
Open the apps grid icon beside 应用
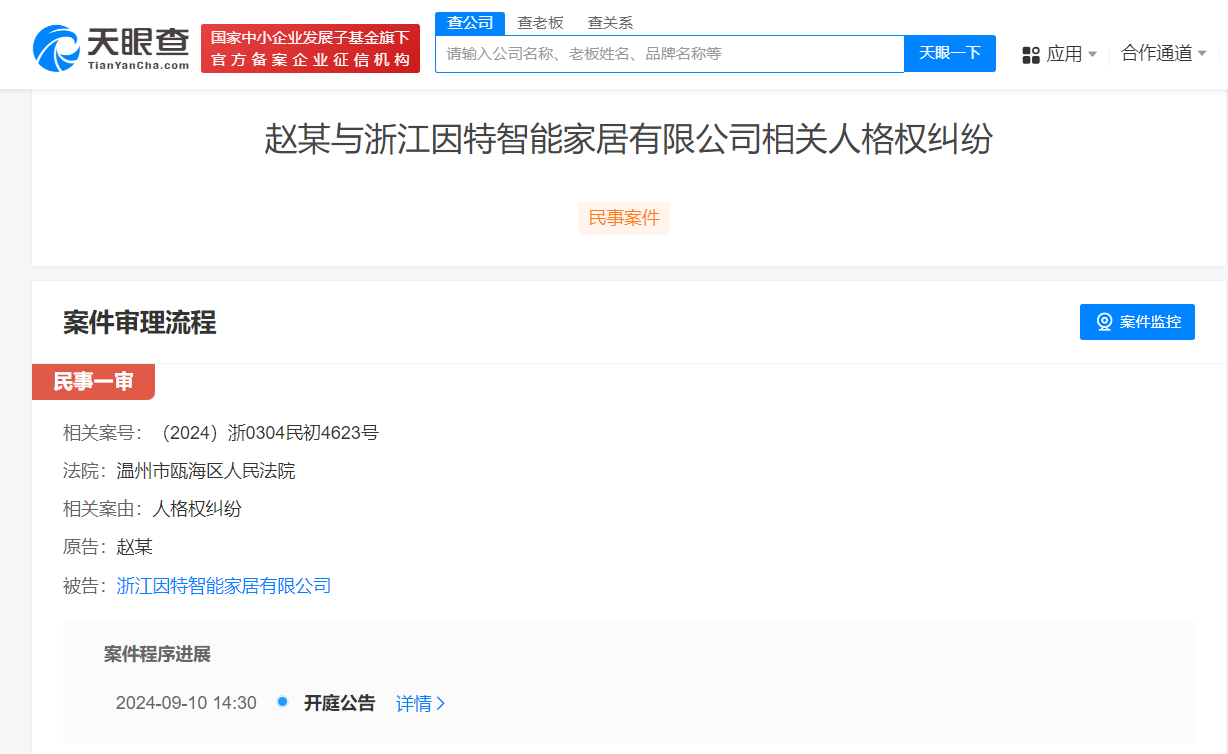tap(1030, 55)
